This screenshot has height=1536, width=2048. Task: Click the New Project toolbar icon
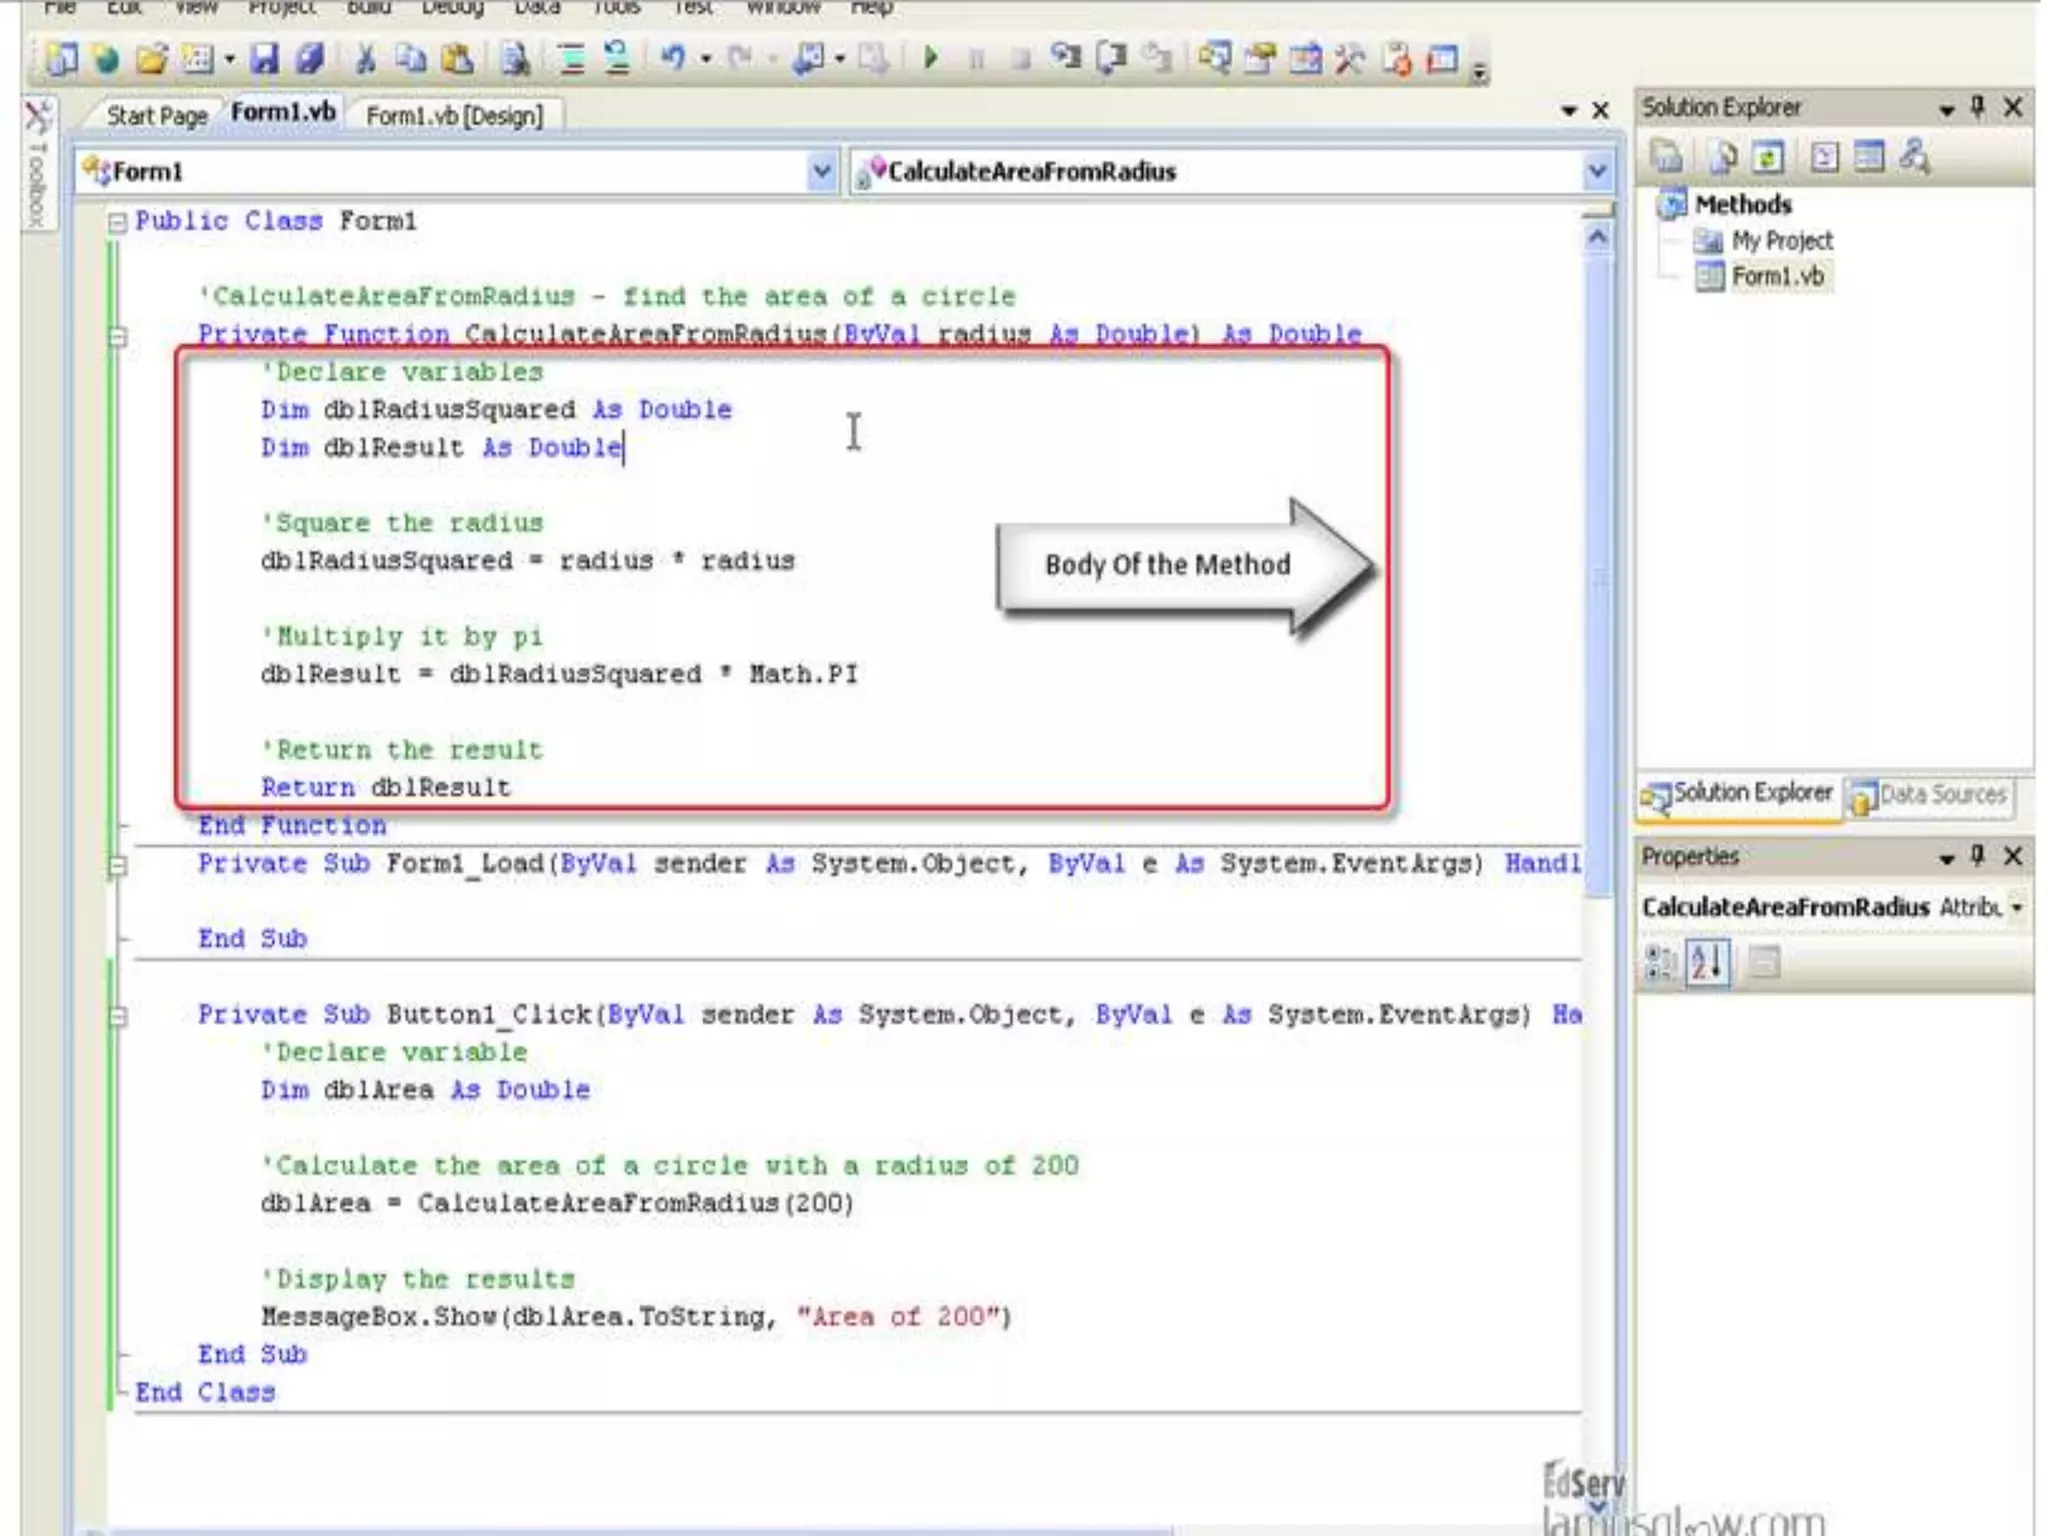60,59
